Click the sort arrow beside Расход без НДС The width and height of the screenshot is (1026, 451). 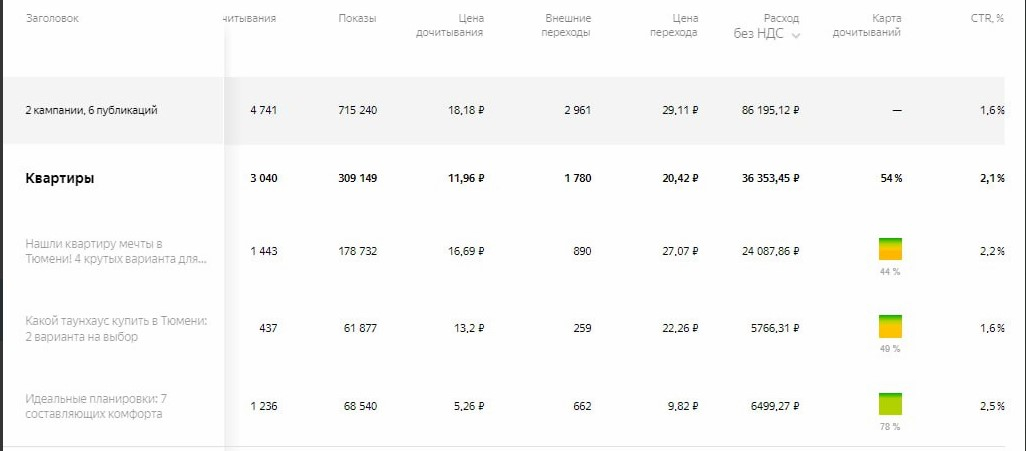coord(796,35)
